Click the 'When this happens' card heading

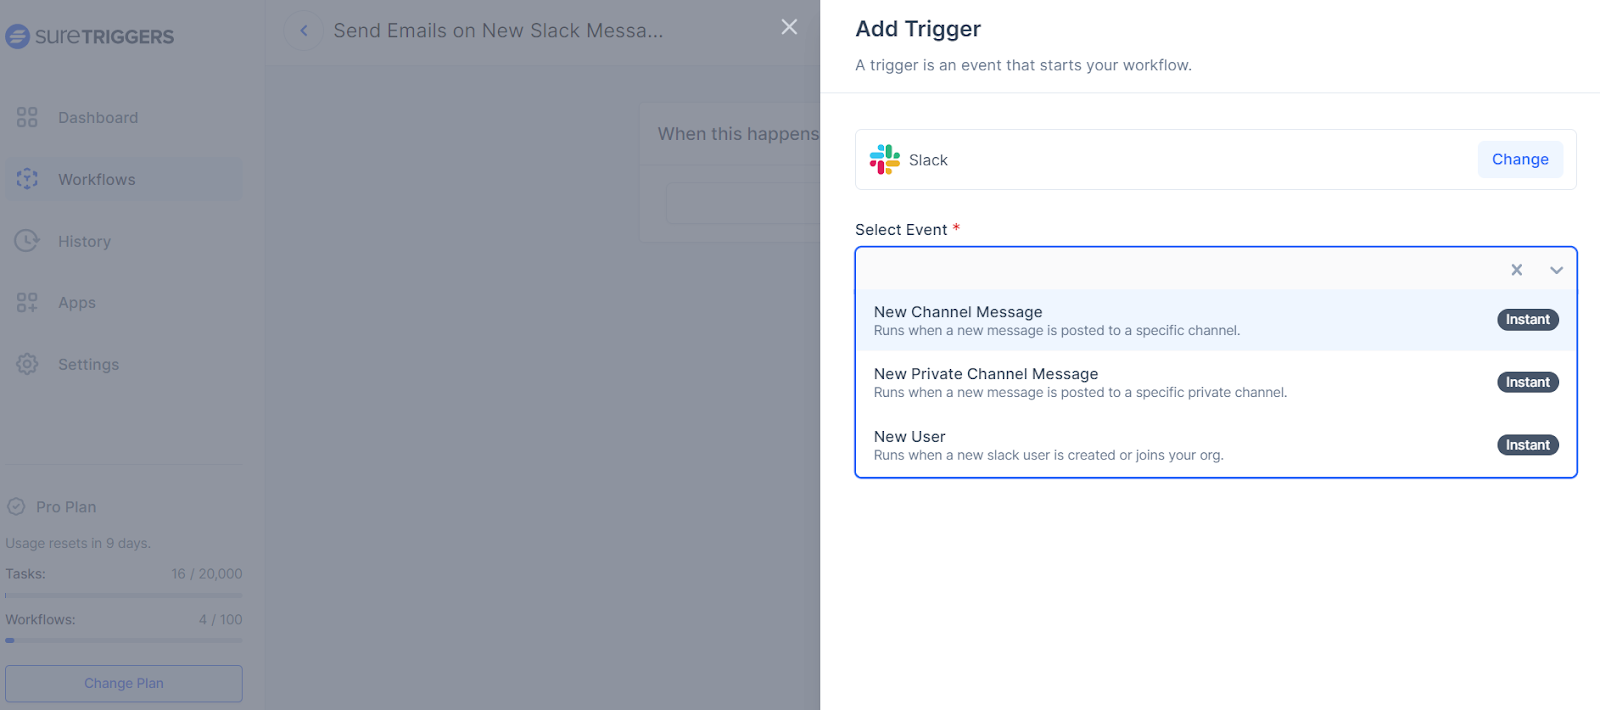tap(738, 134)
